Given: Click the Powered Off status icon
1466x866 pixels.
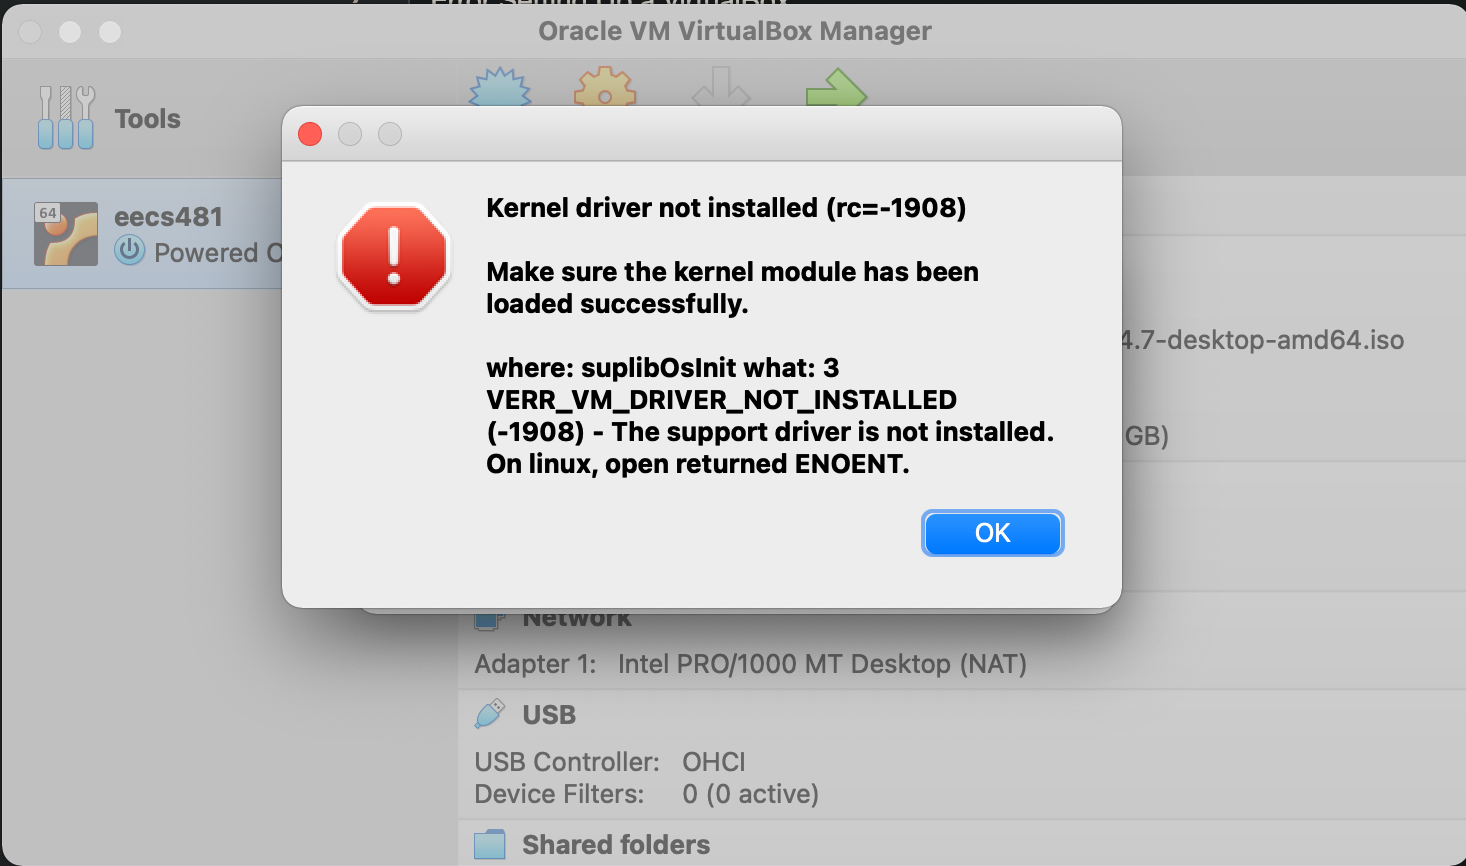Looking at the screenshot, I should [x=130, y=250].
